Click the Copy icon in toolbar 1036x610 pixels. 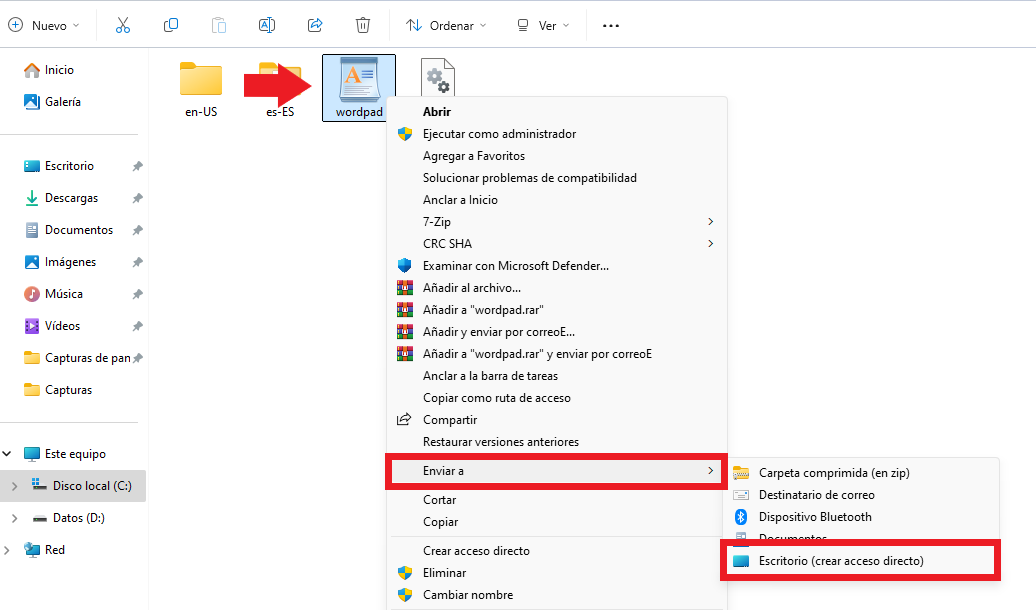coord(170,26)
